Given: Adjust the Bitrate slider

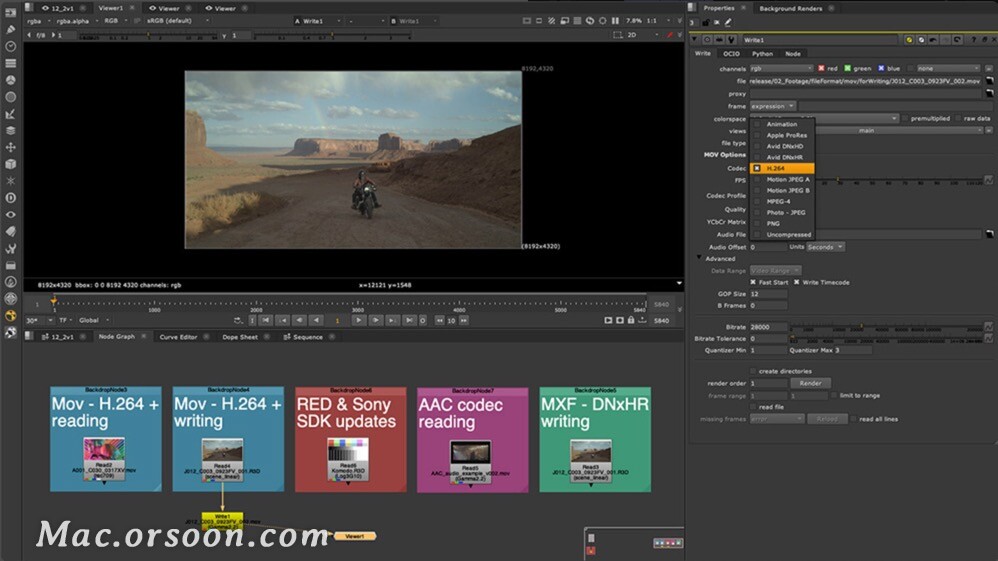Looking at the screenshot, I should pos(887,327).
